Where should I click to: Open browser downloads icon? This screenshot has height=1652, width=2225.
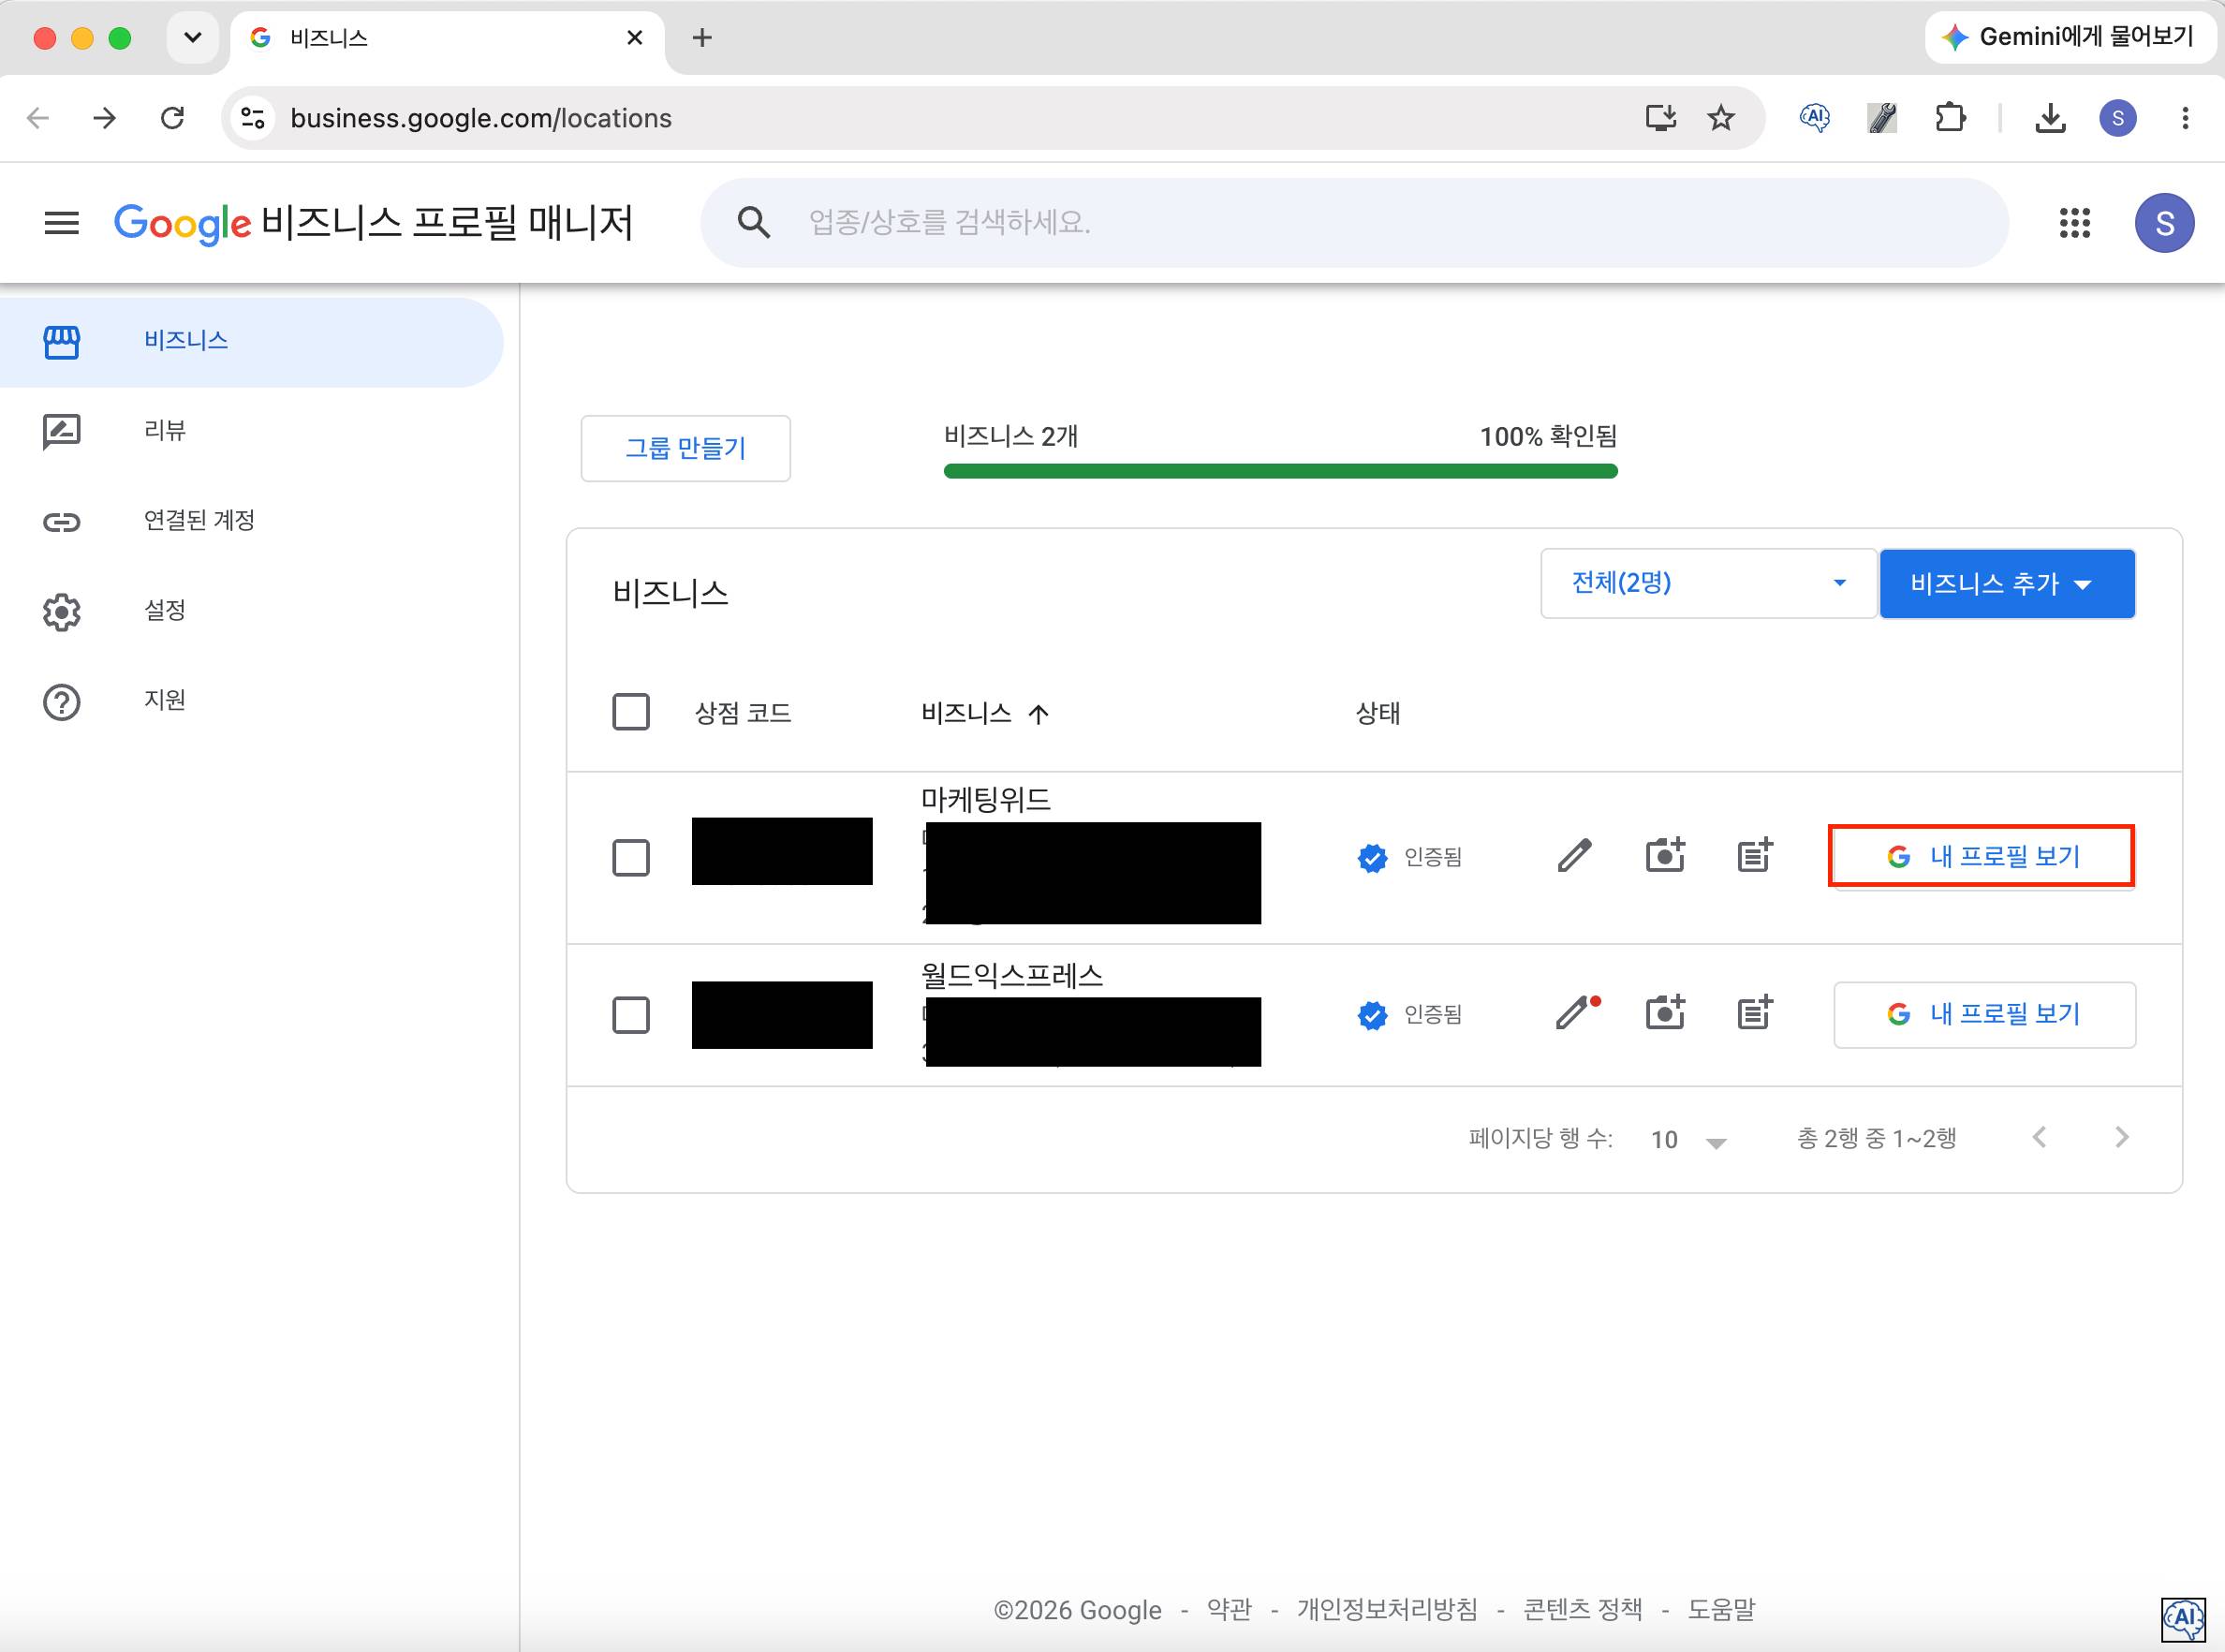tap(2050, 118)
